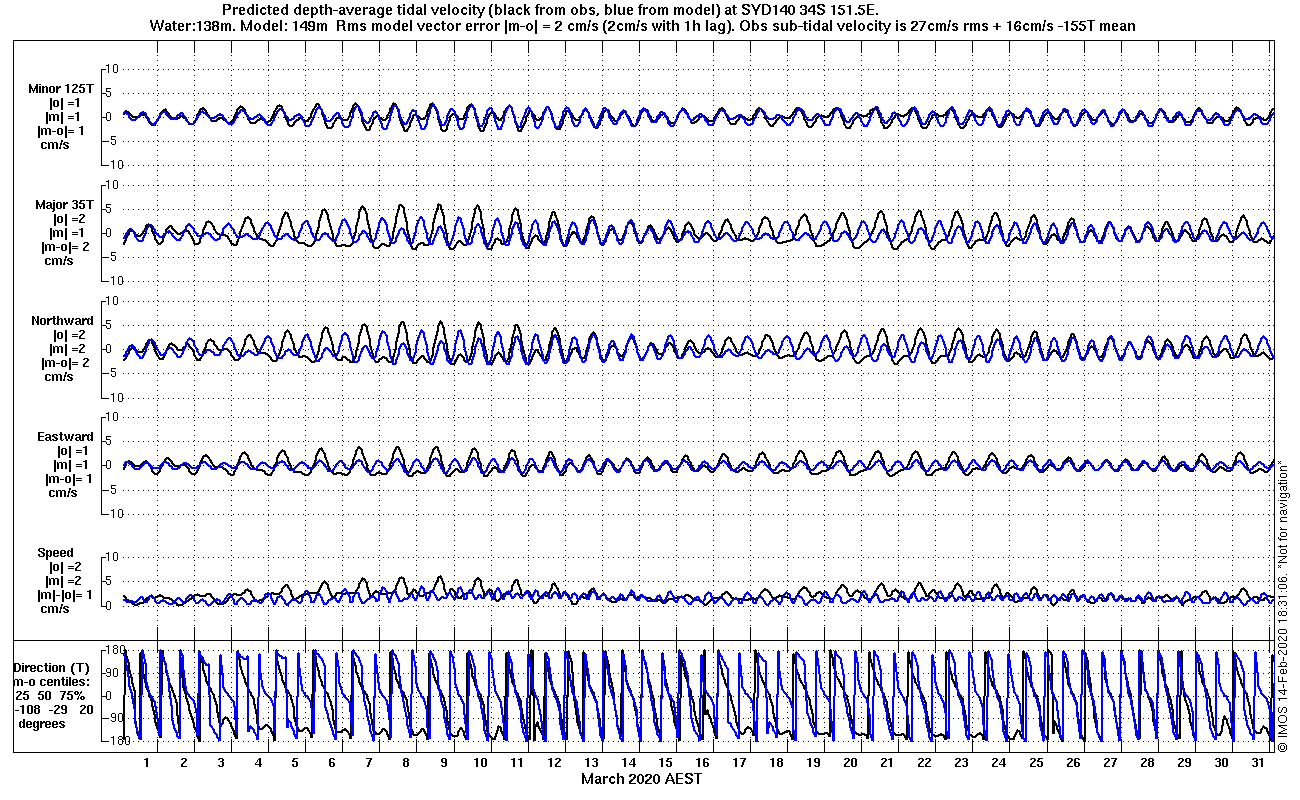Click the '|m|-|o|= 1' line under Speed
Image resolution: width=1300 pixels, height=800 pixels.
[x=64, y=595]
